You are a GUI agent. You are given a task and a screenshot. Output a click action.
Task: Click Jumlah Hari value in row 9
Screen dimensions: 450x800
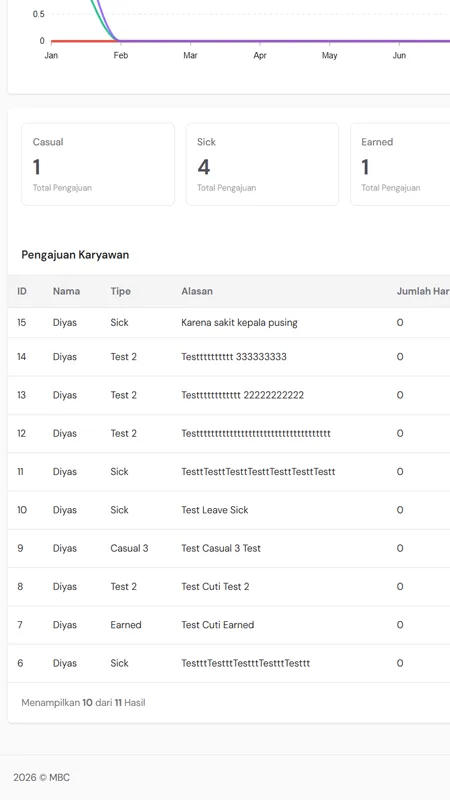click(x=400, y=548)
